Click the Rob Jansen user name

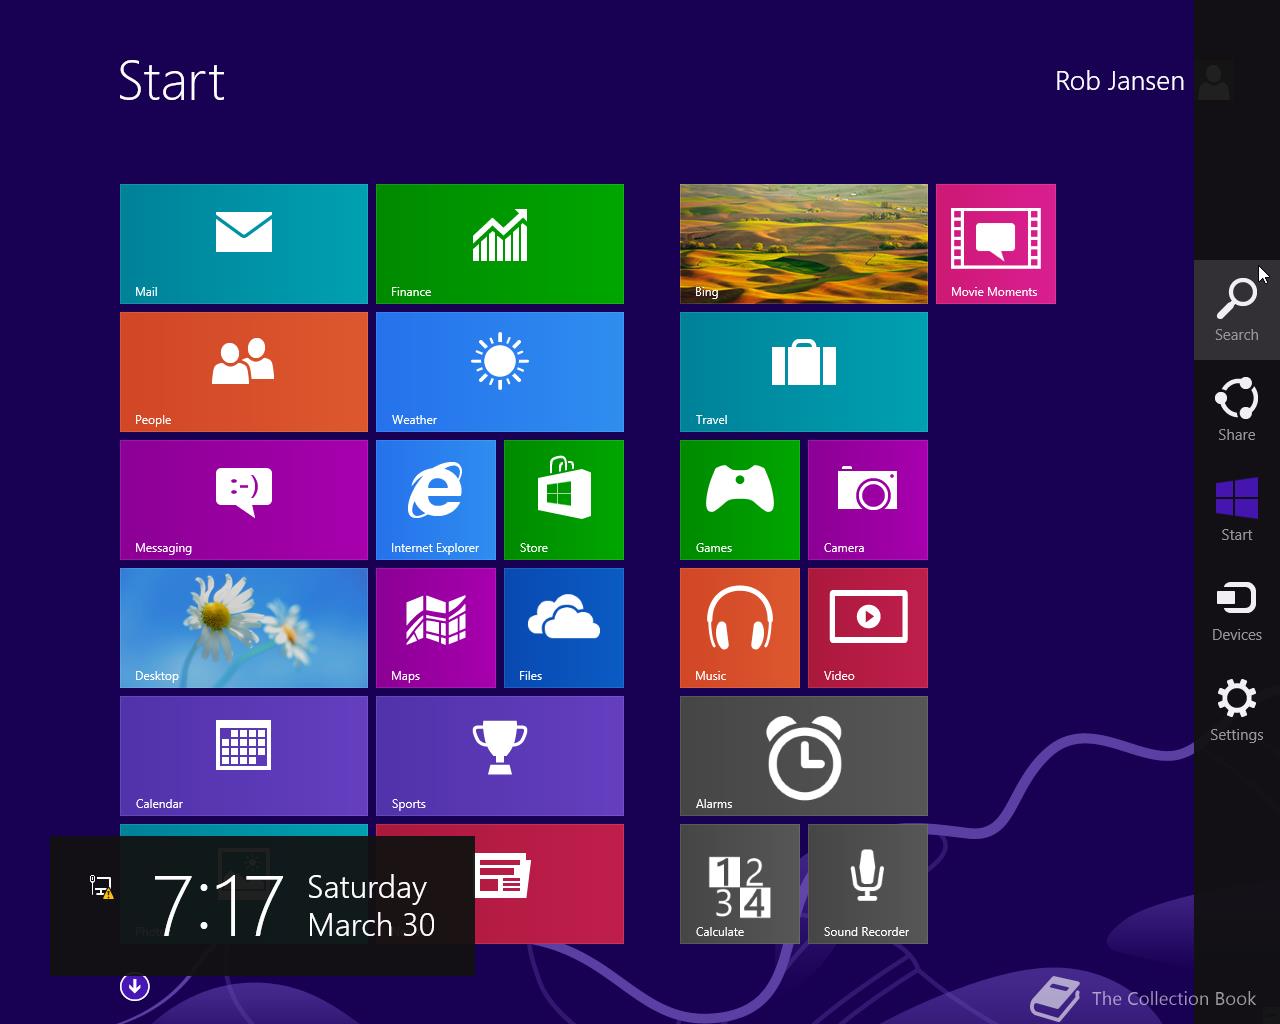pos(1119,81)
